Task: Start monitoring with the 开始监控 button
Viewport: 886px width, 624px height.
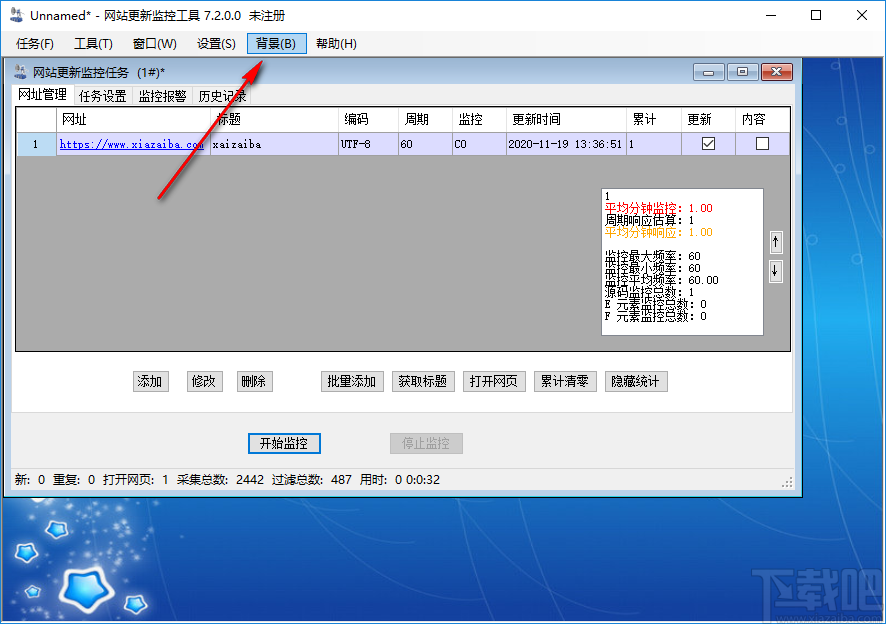Action: coord(283,443)
